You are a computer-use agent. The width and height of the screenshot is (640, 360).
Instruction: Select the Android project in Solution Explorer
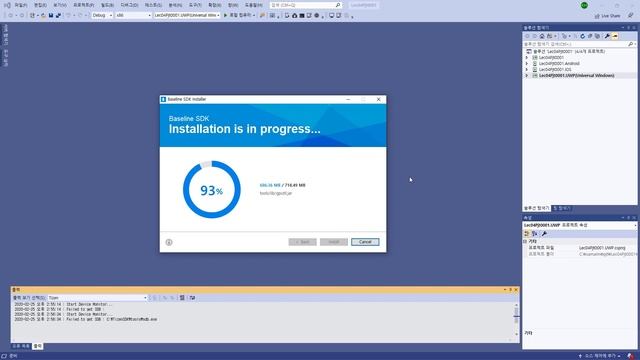[559, 64]
